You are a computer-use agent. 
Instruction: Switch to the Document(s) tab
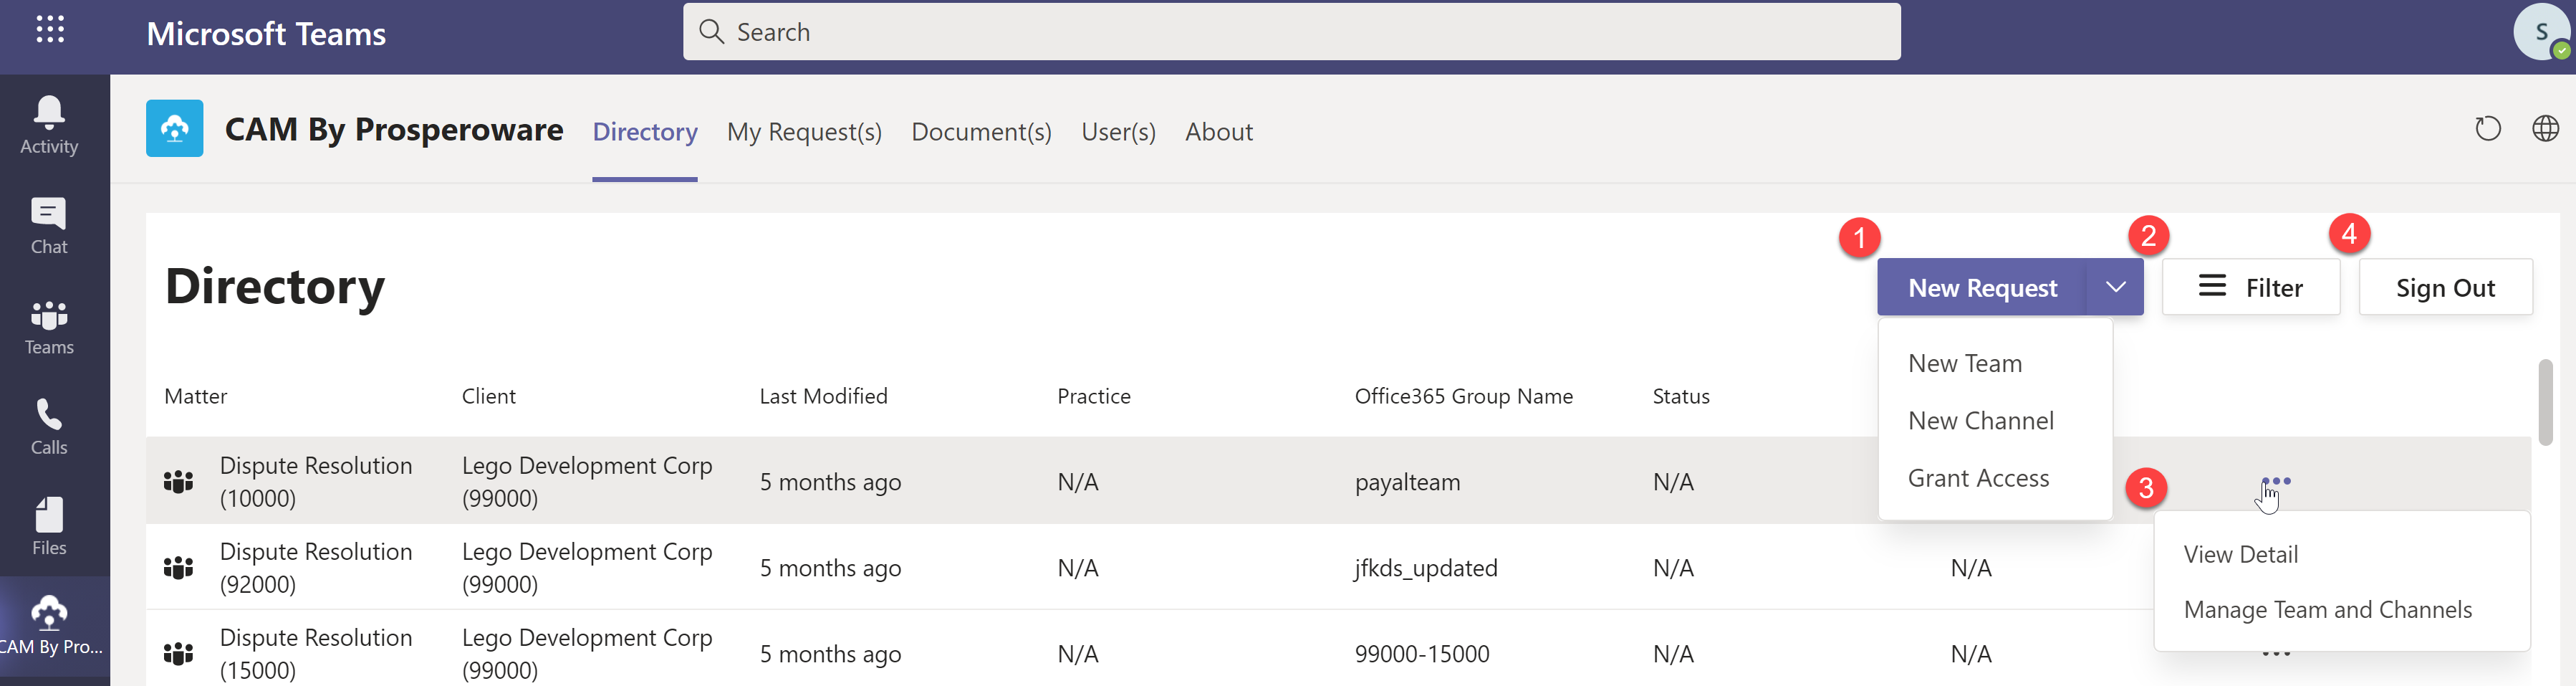click(x=981, y=132)
